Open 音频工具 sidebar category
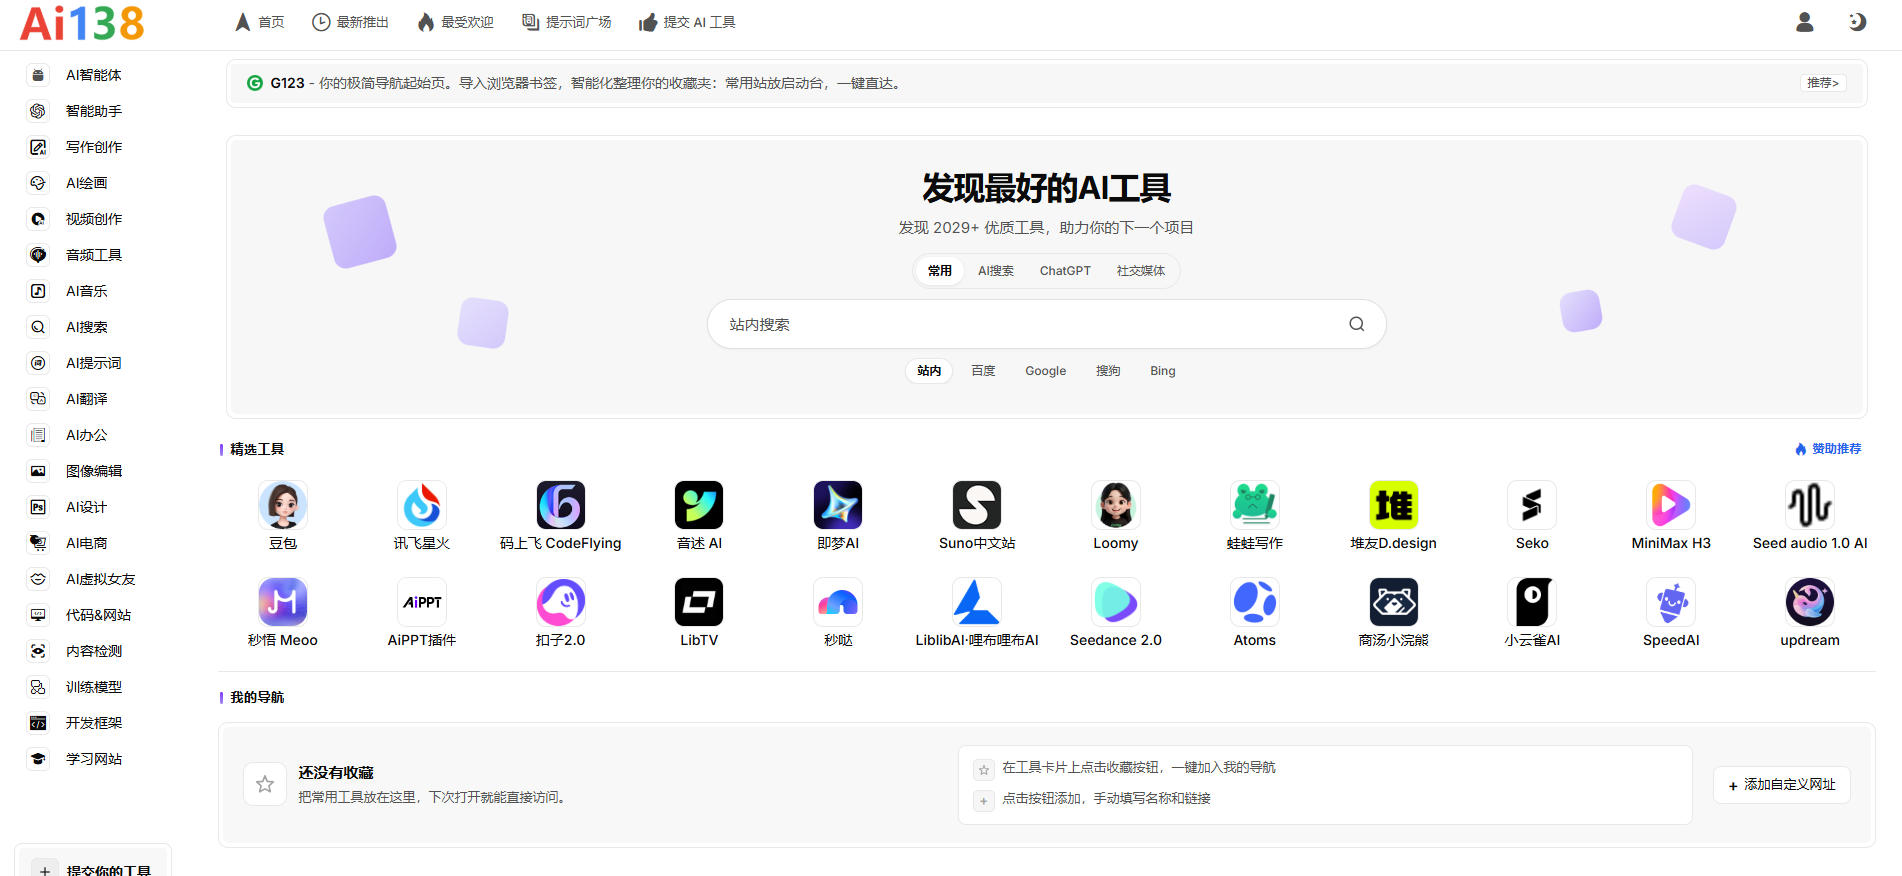The image size is (1902, 876). click(x=93, y=255)
